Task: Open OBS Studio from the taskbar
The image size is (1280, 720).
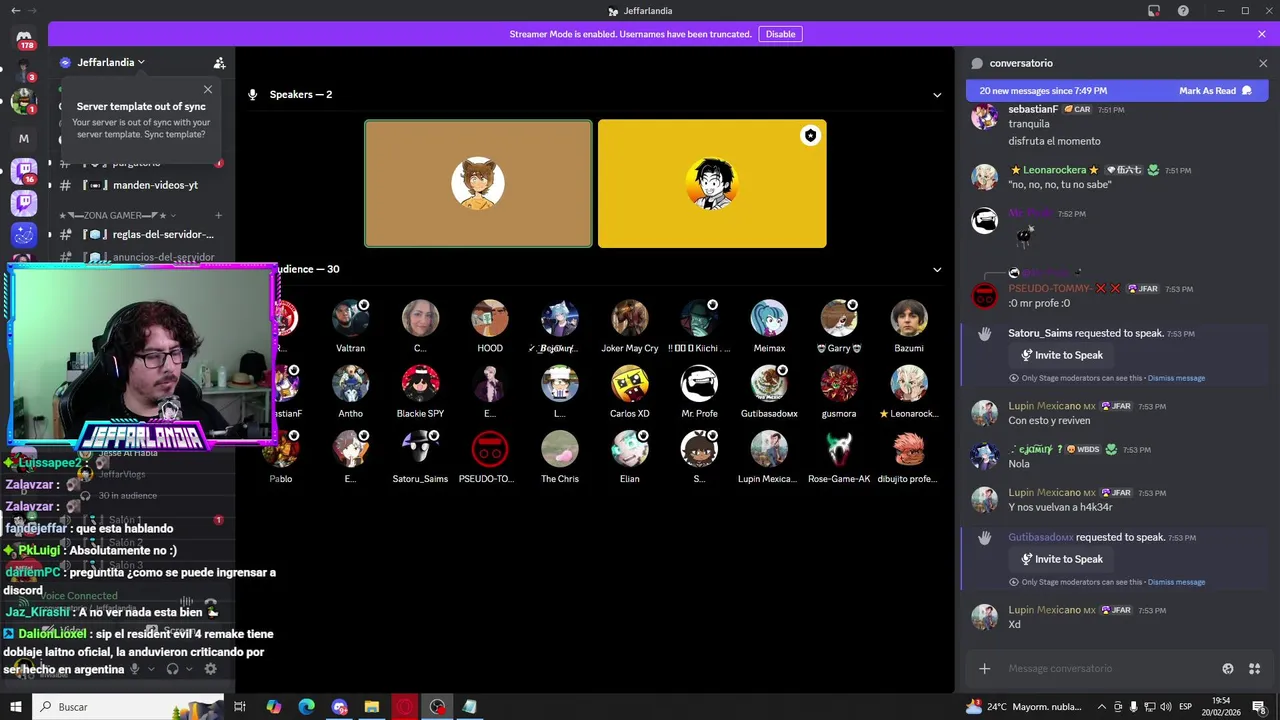Action: coord(437,707)
